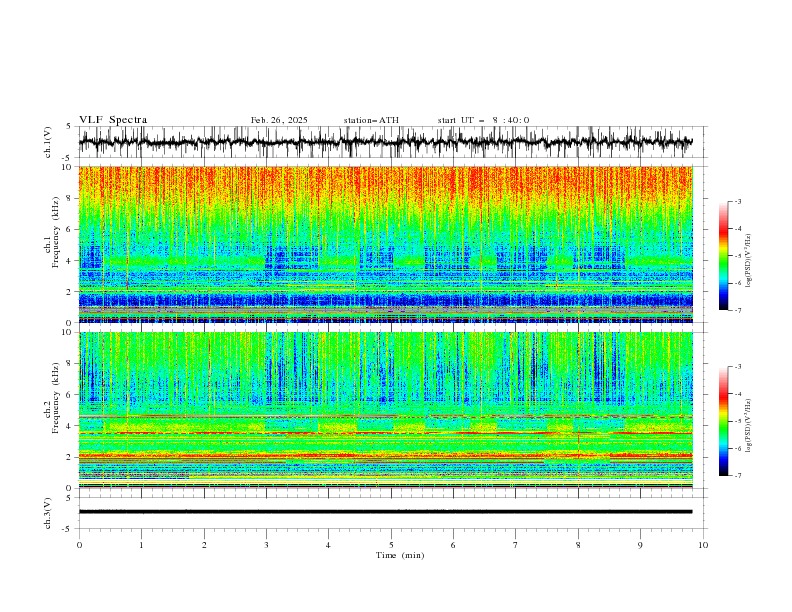Click the "station=ATH" header label
The width and height of the screenshot is (792, 612).
point(371,120)
